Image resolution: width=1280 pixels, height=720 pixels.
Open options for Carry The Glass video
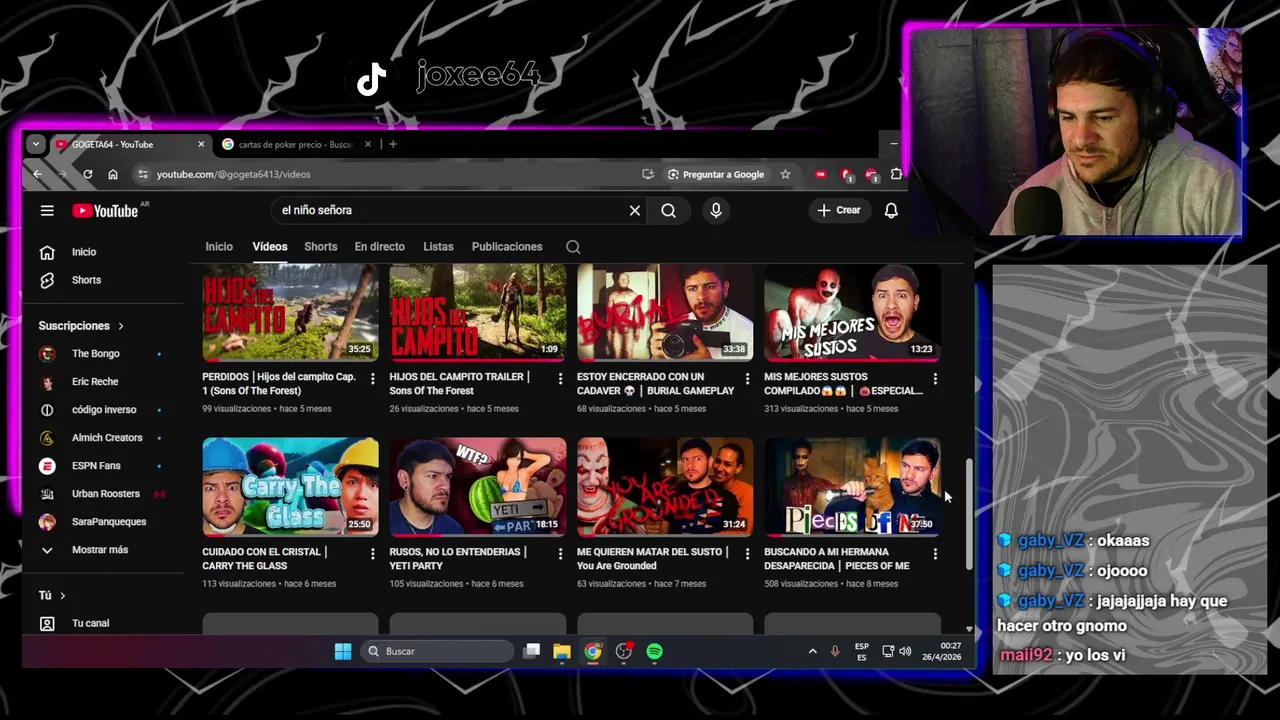coord(372,554)
